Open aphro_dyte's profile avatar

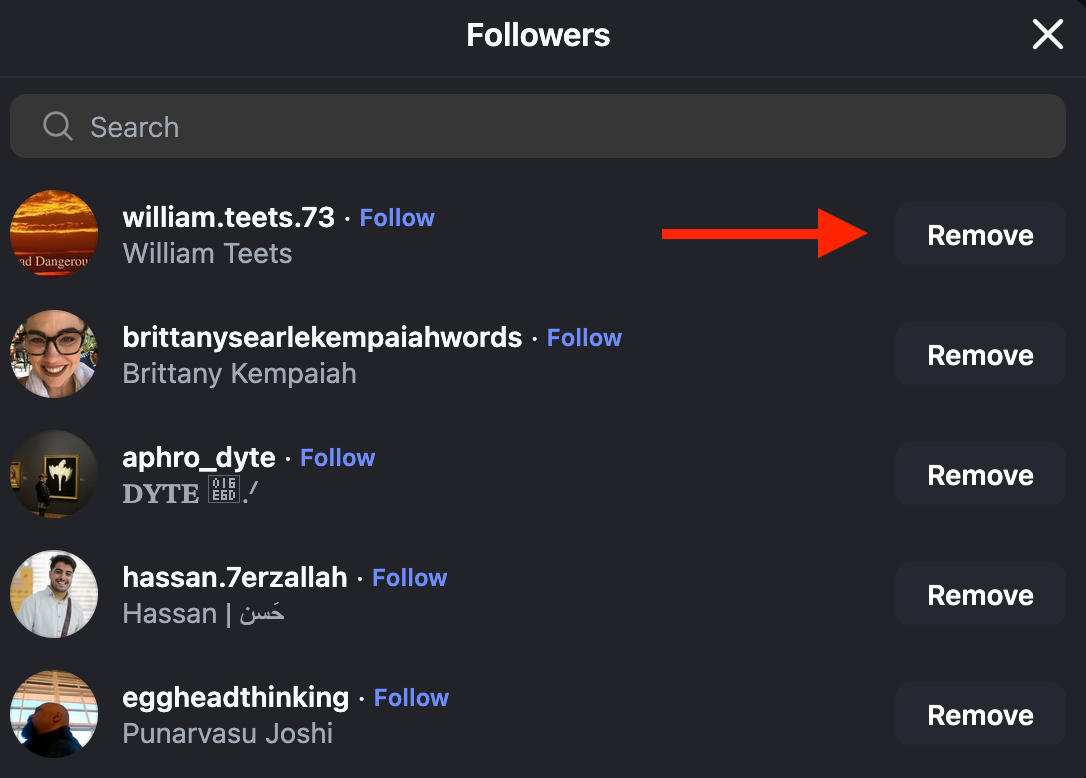54,474
